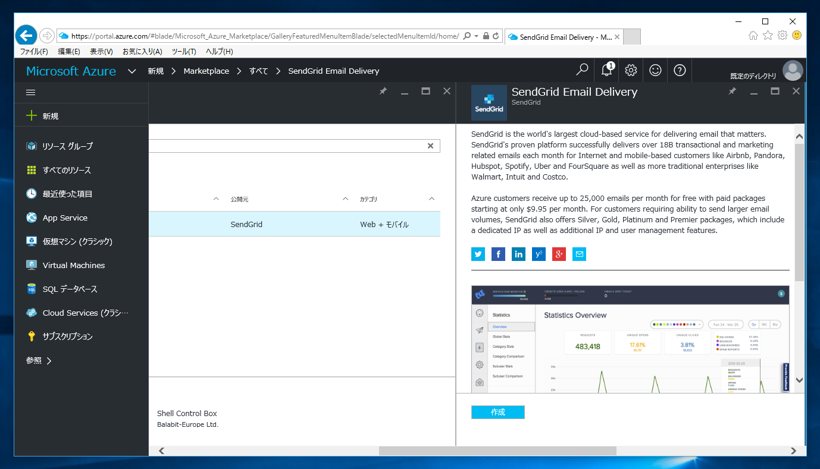Viewport: 820px width, 469px height.
Task: Click the SendGrid logo tile
Action: point(489,103)
